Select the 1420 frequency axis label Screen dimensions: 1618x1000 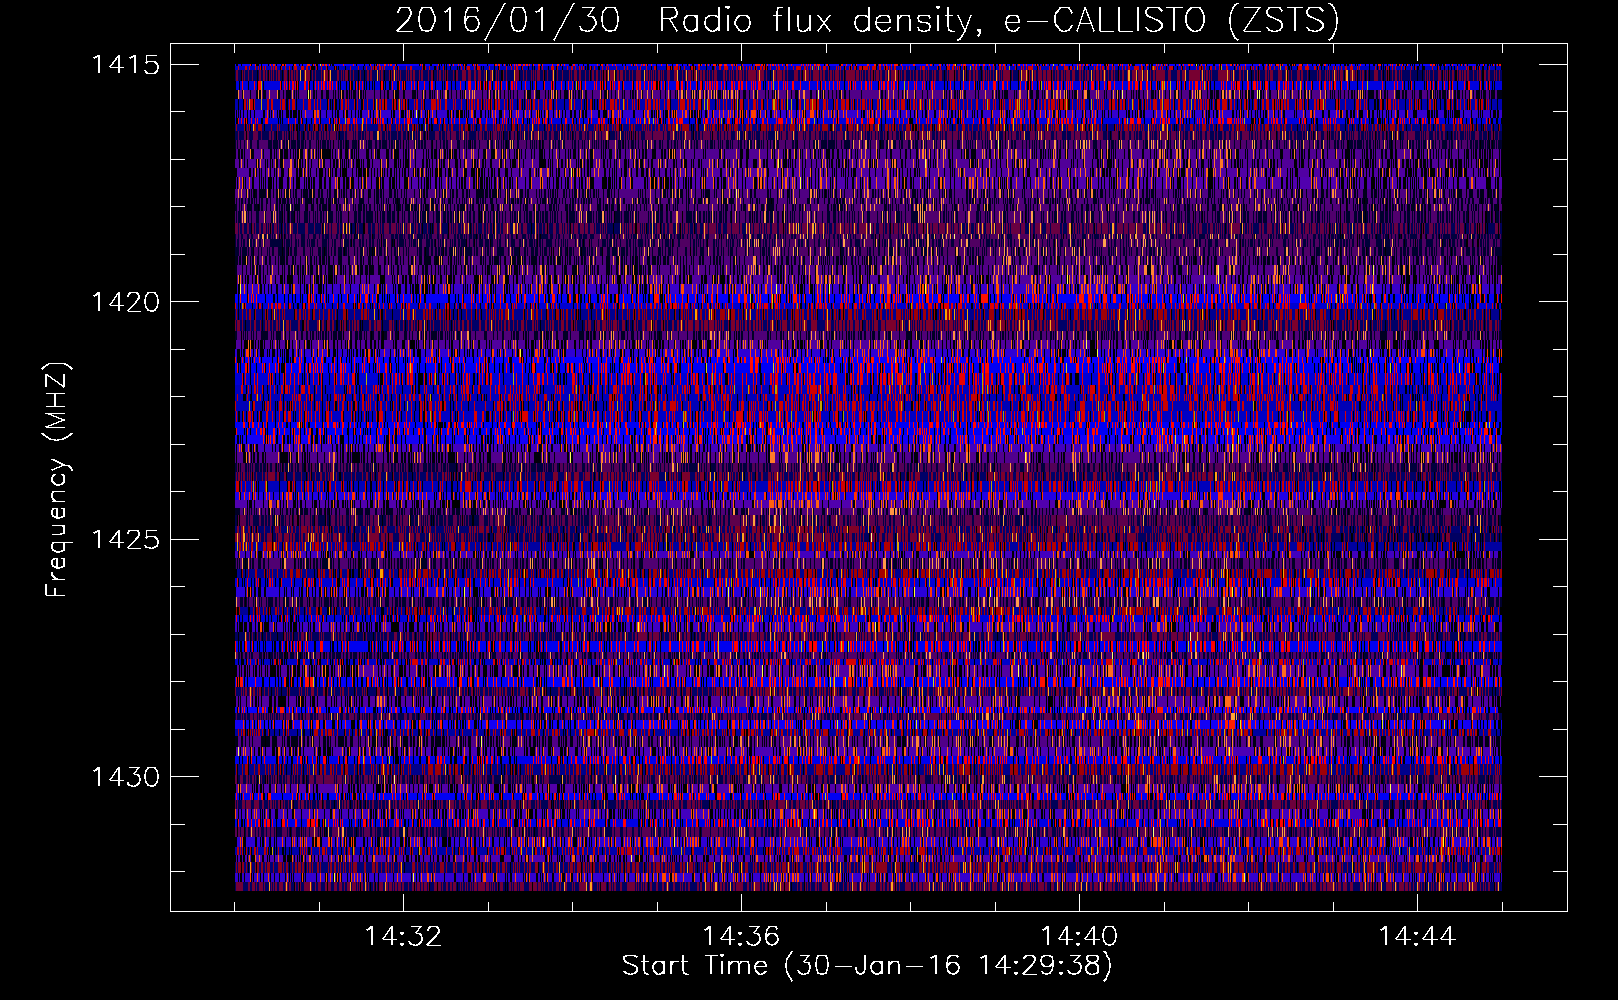point(125,302)
